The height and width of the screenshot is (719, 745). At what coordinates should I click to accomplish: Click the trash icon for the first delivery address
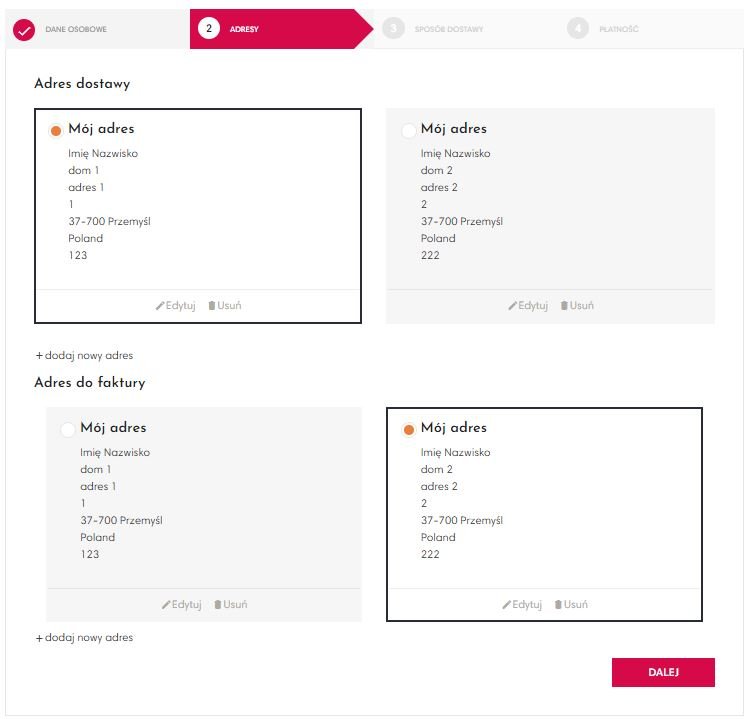coord(212,306)
